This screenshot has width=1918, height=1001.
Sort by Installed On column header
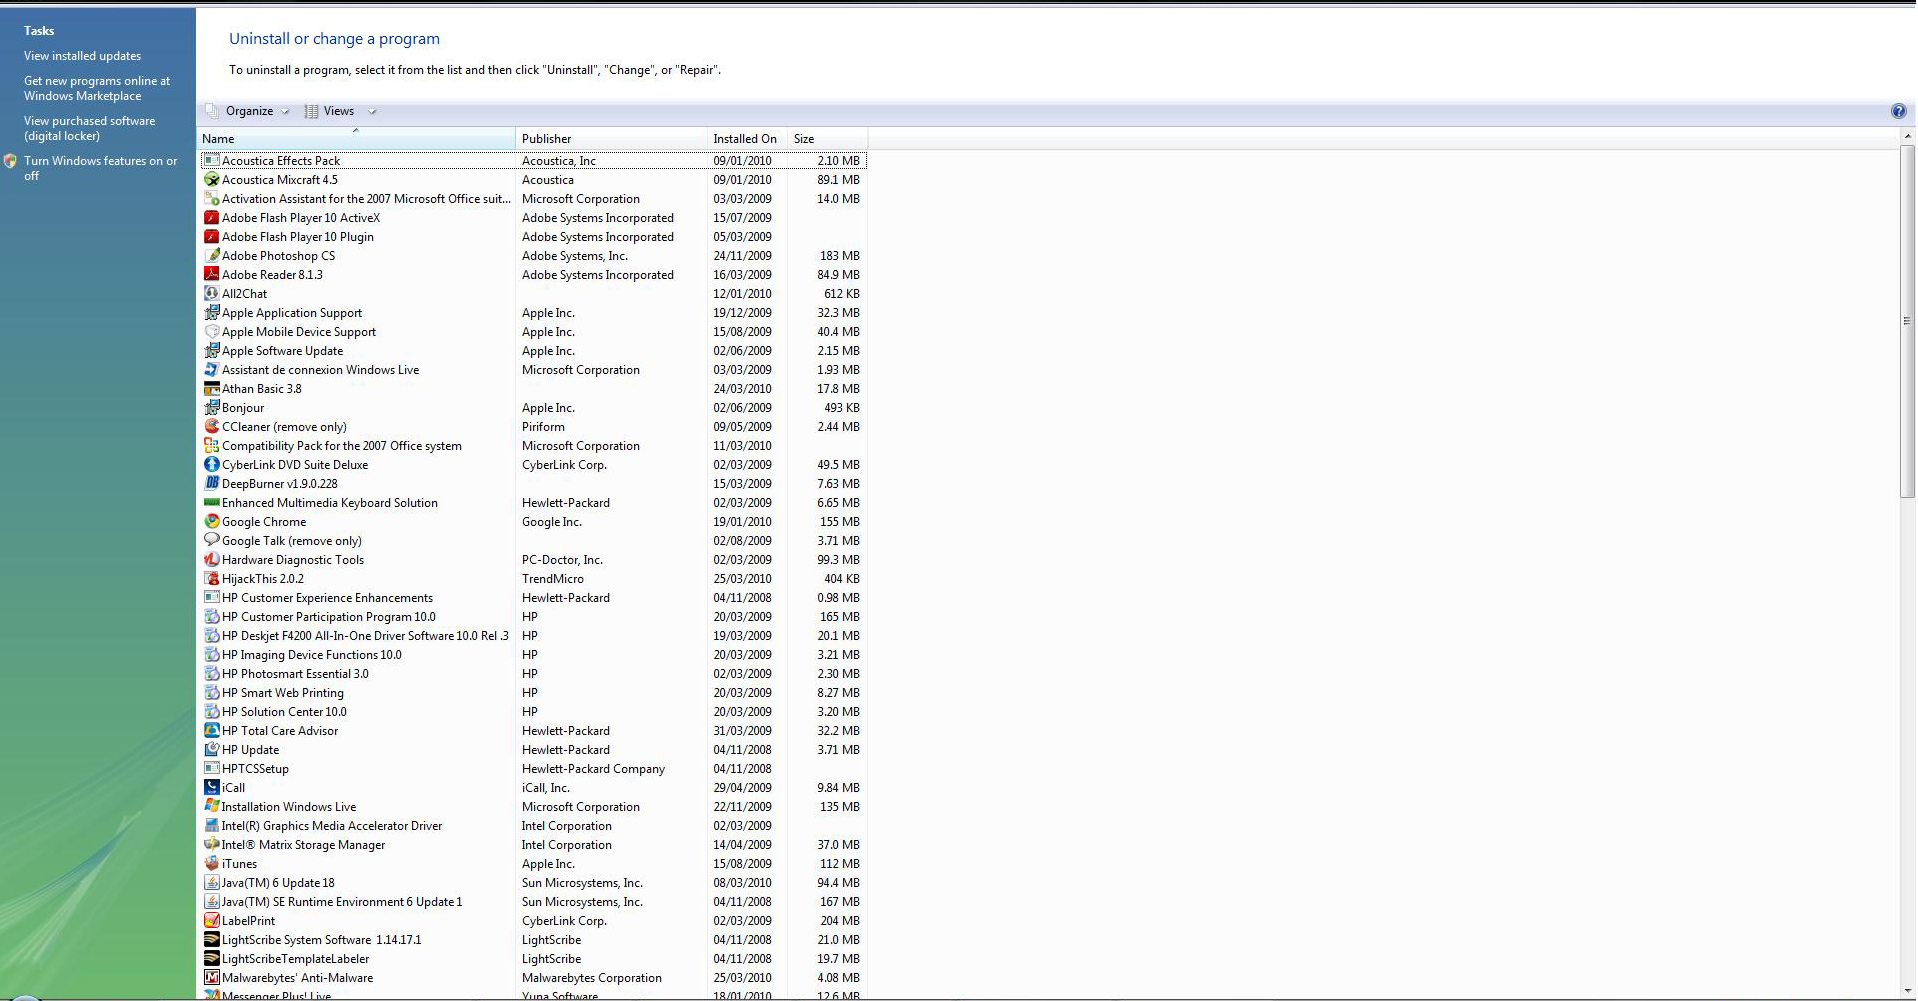point(747,139)
